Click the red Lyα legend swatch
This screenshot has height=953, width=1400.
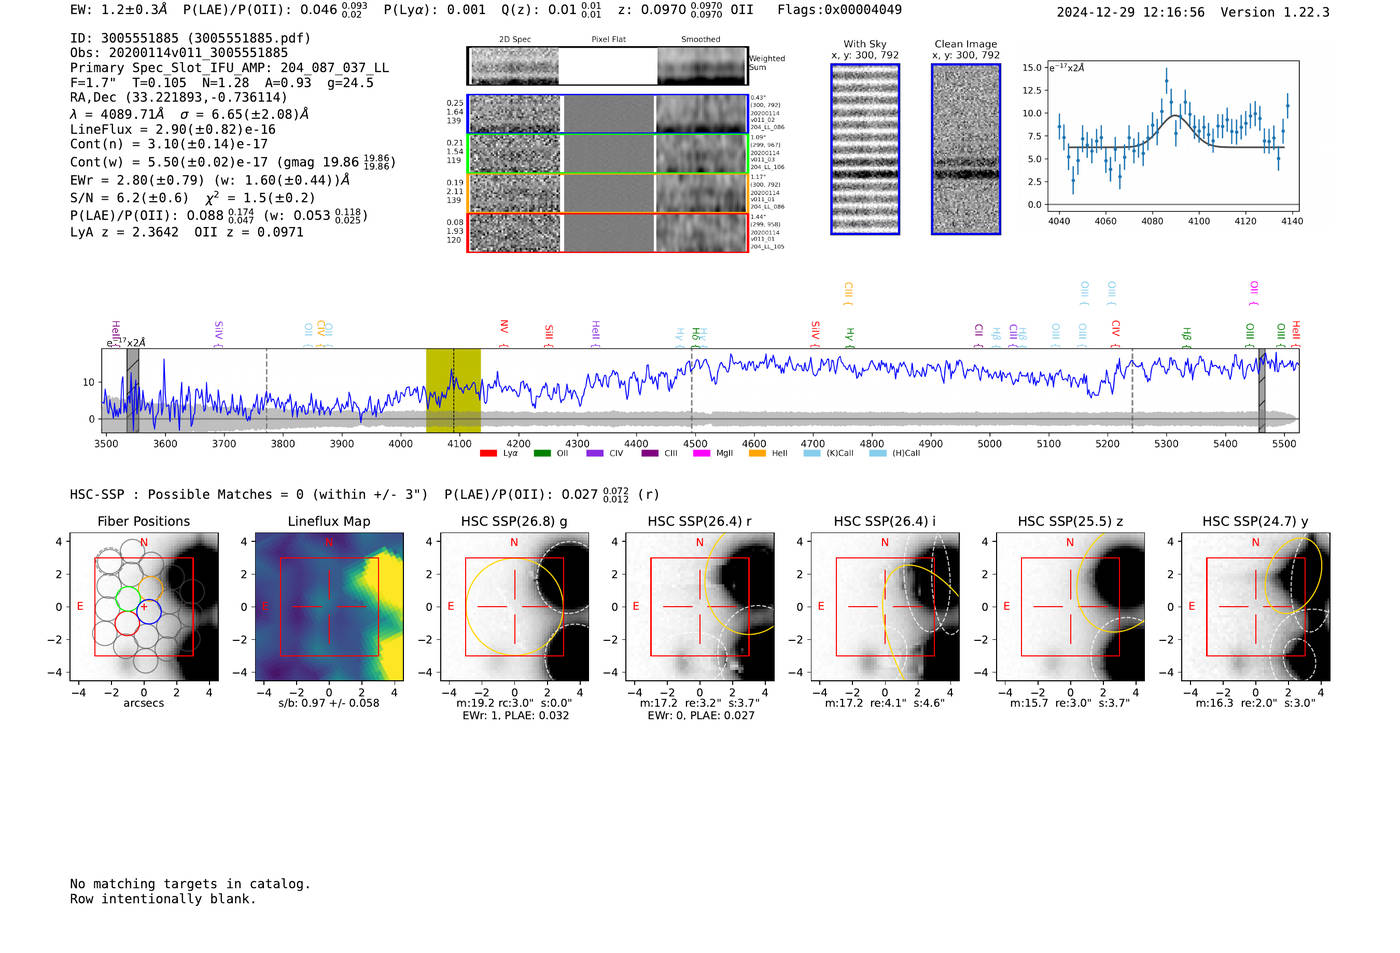[x=488, y=453]
